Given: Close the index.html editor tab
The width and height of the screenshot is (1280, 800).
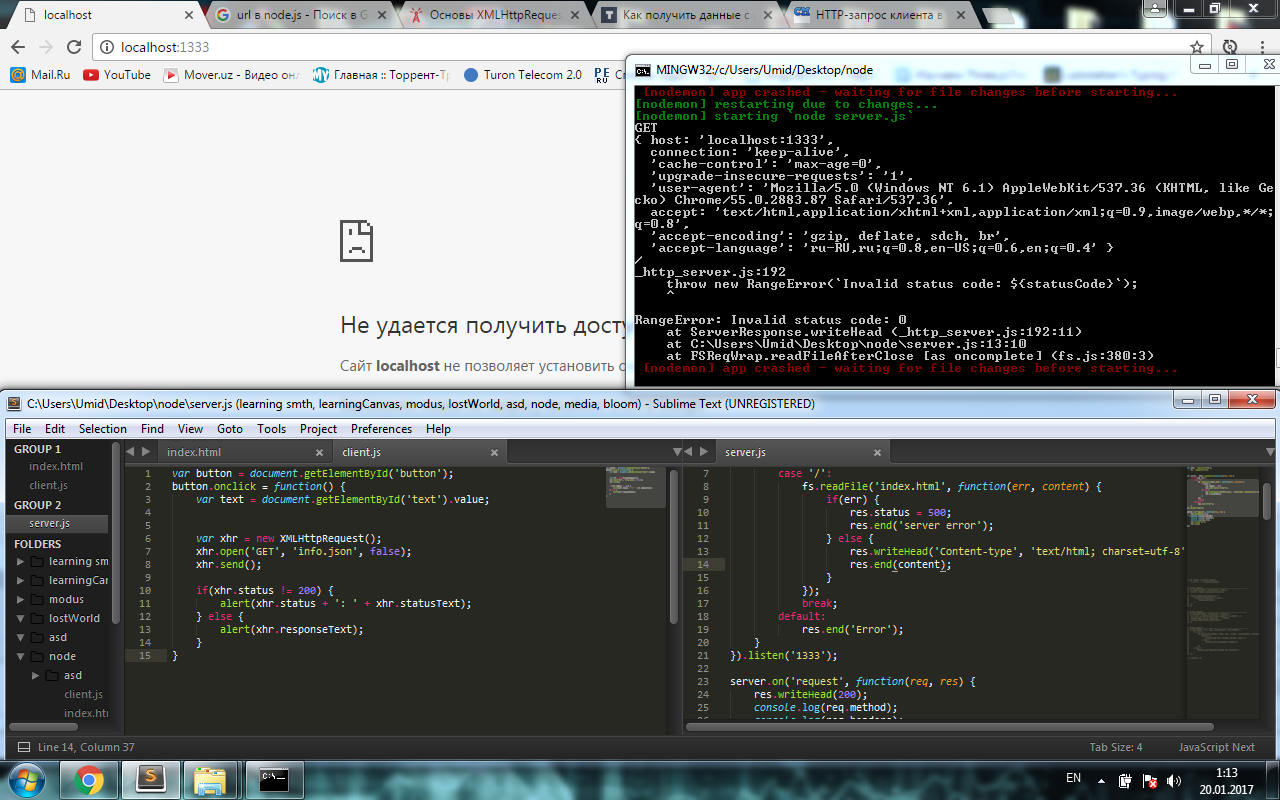Looking at the screenshot, I should click(318, 453).
